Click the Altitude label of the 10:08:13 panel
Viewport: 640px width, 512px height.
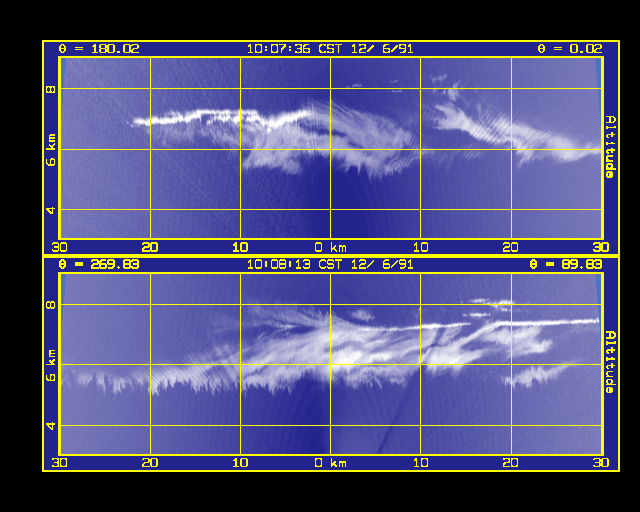(610, 363)
